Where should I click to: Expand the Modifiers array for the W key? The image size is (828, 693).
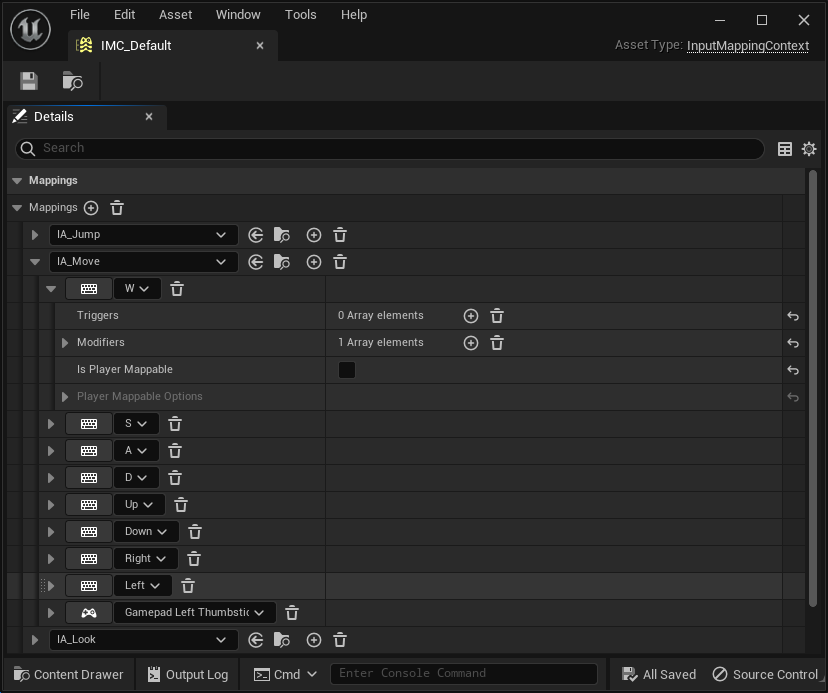click(65, 342)
